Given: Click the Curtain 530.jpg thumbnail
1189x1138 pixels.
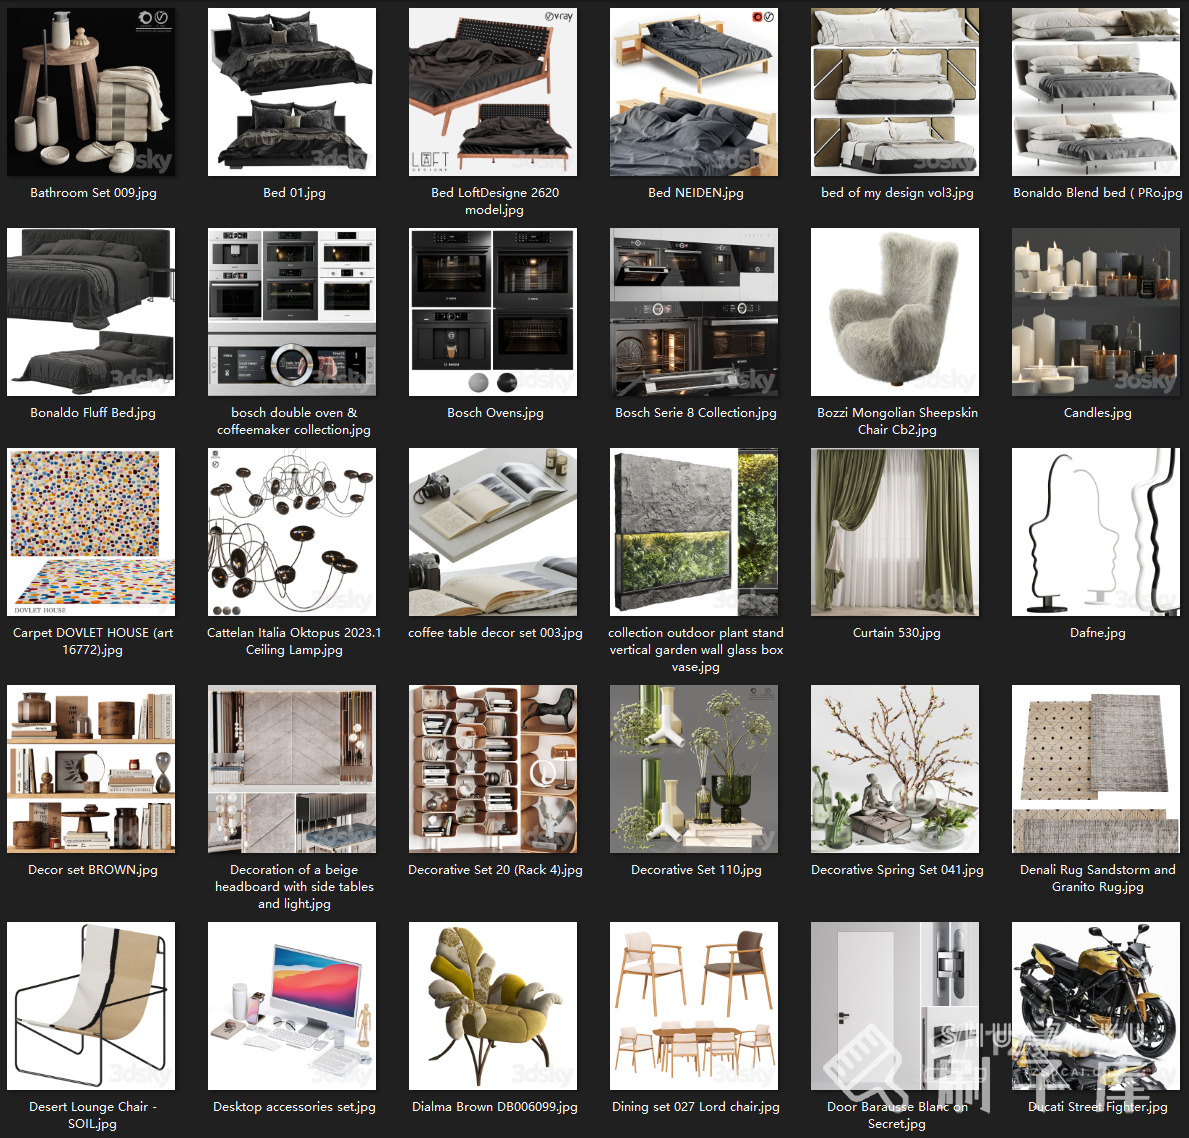Looking at the screenshot, I should click(x=895, y=532).
